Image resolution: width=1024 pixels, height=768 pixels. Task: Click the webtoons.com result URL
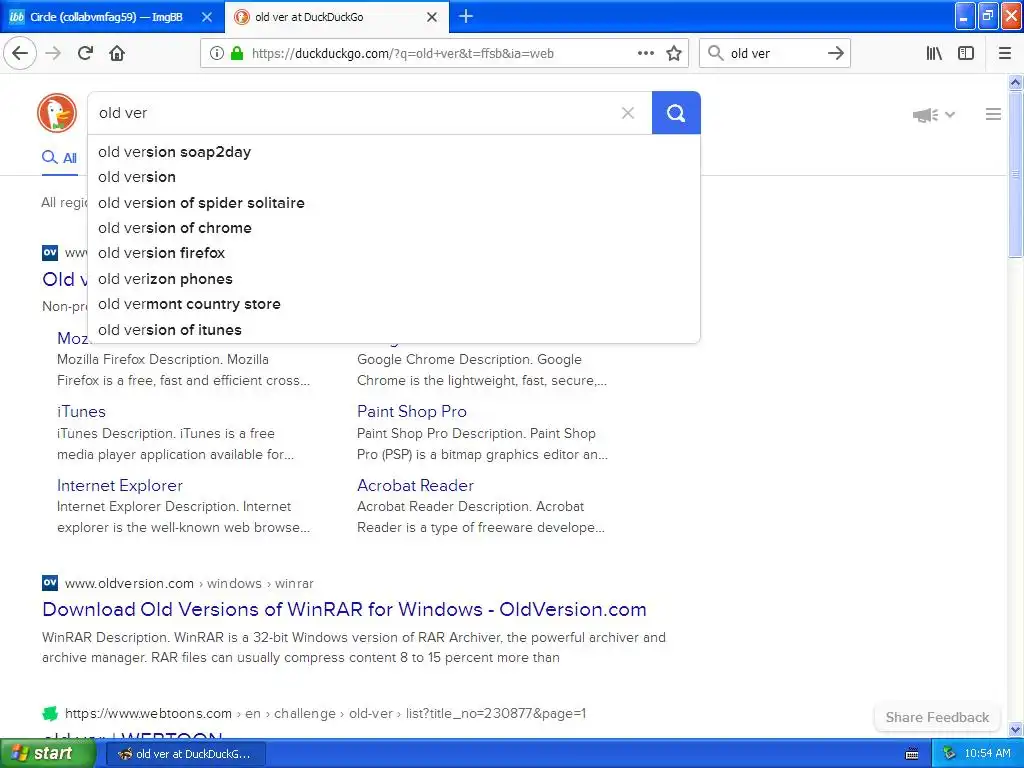click(x=325, y=713)
